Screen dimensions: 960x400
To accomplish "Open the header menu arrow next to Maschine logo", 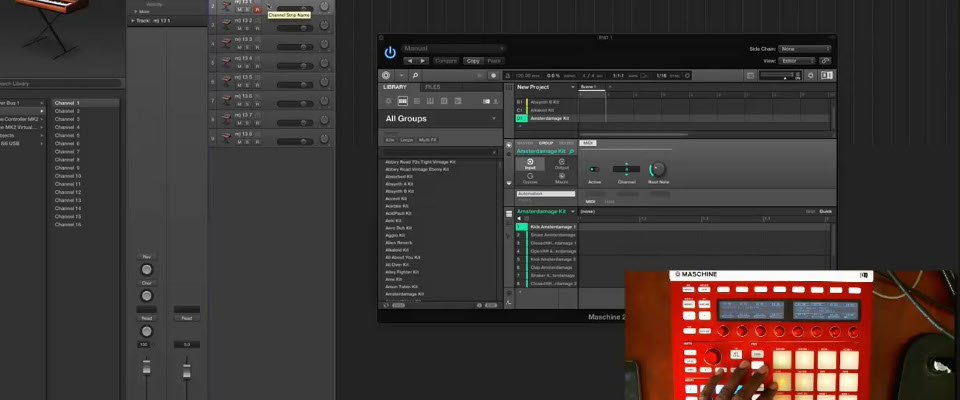I will (401, 75).
